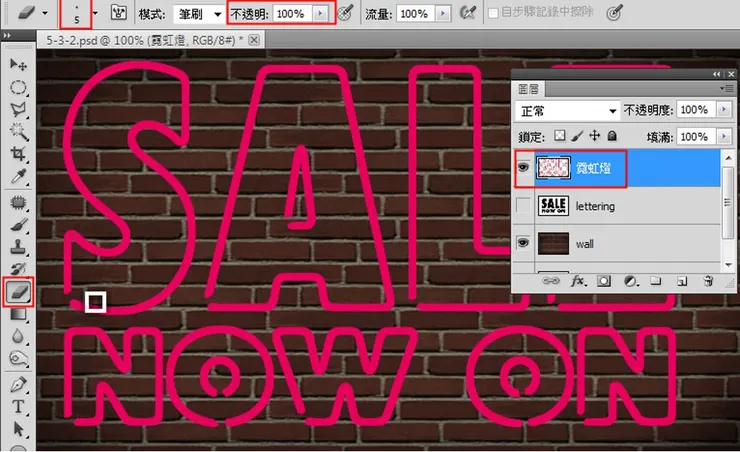Image resolution: width=740 pixels, height=452 pixels.
Task: Hide the 霓虹燈 layer
Action: tap(523, 167)
